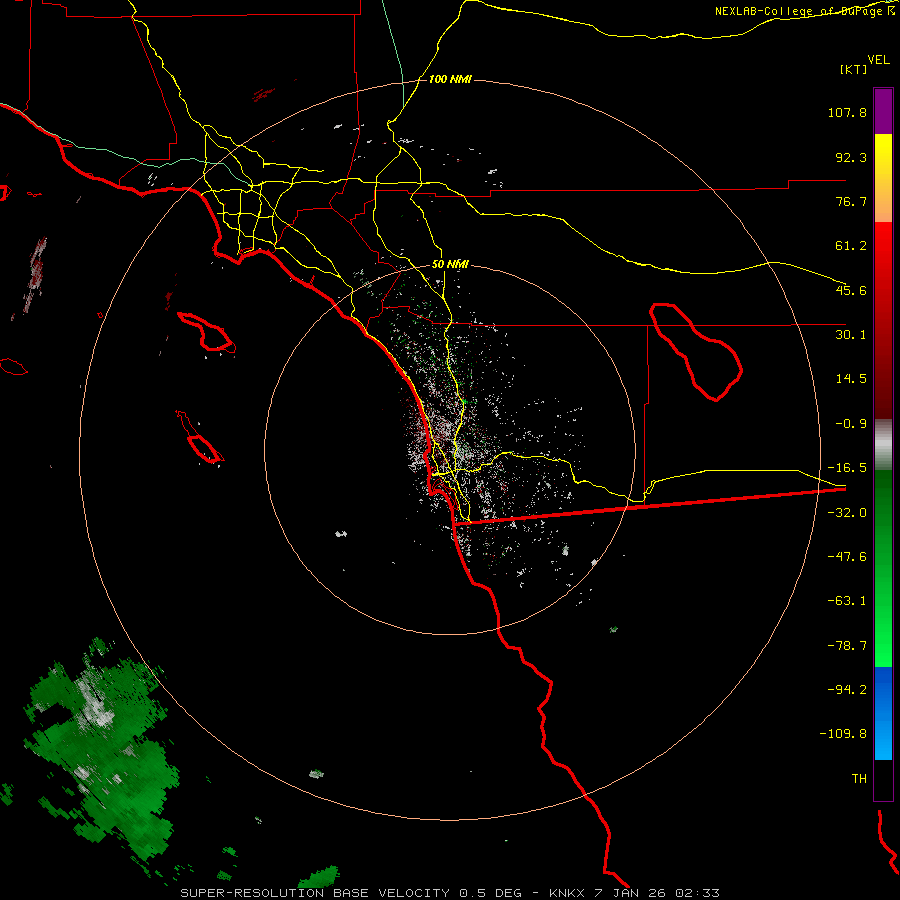Click the 61.2 velocity scale value
900x900 pixels.
(x=851, y=246)
